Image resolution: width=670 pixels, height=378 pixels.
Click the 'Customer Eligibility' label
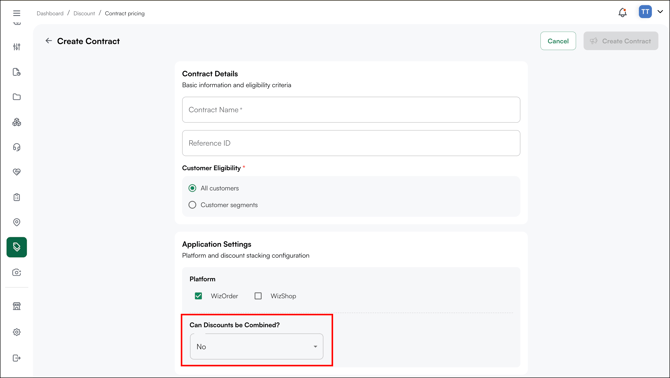(x=212, y=168)
